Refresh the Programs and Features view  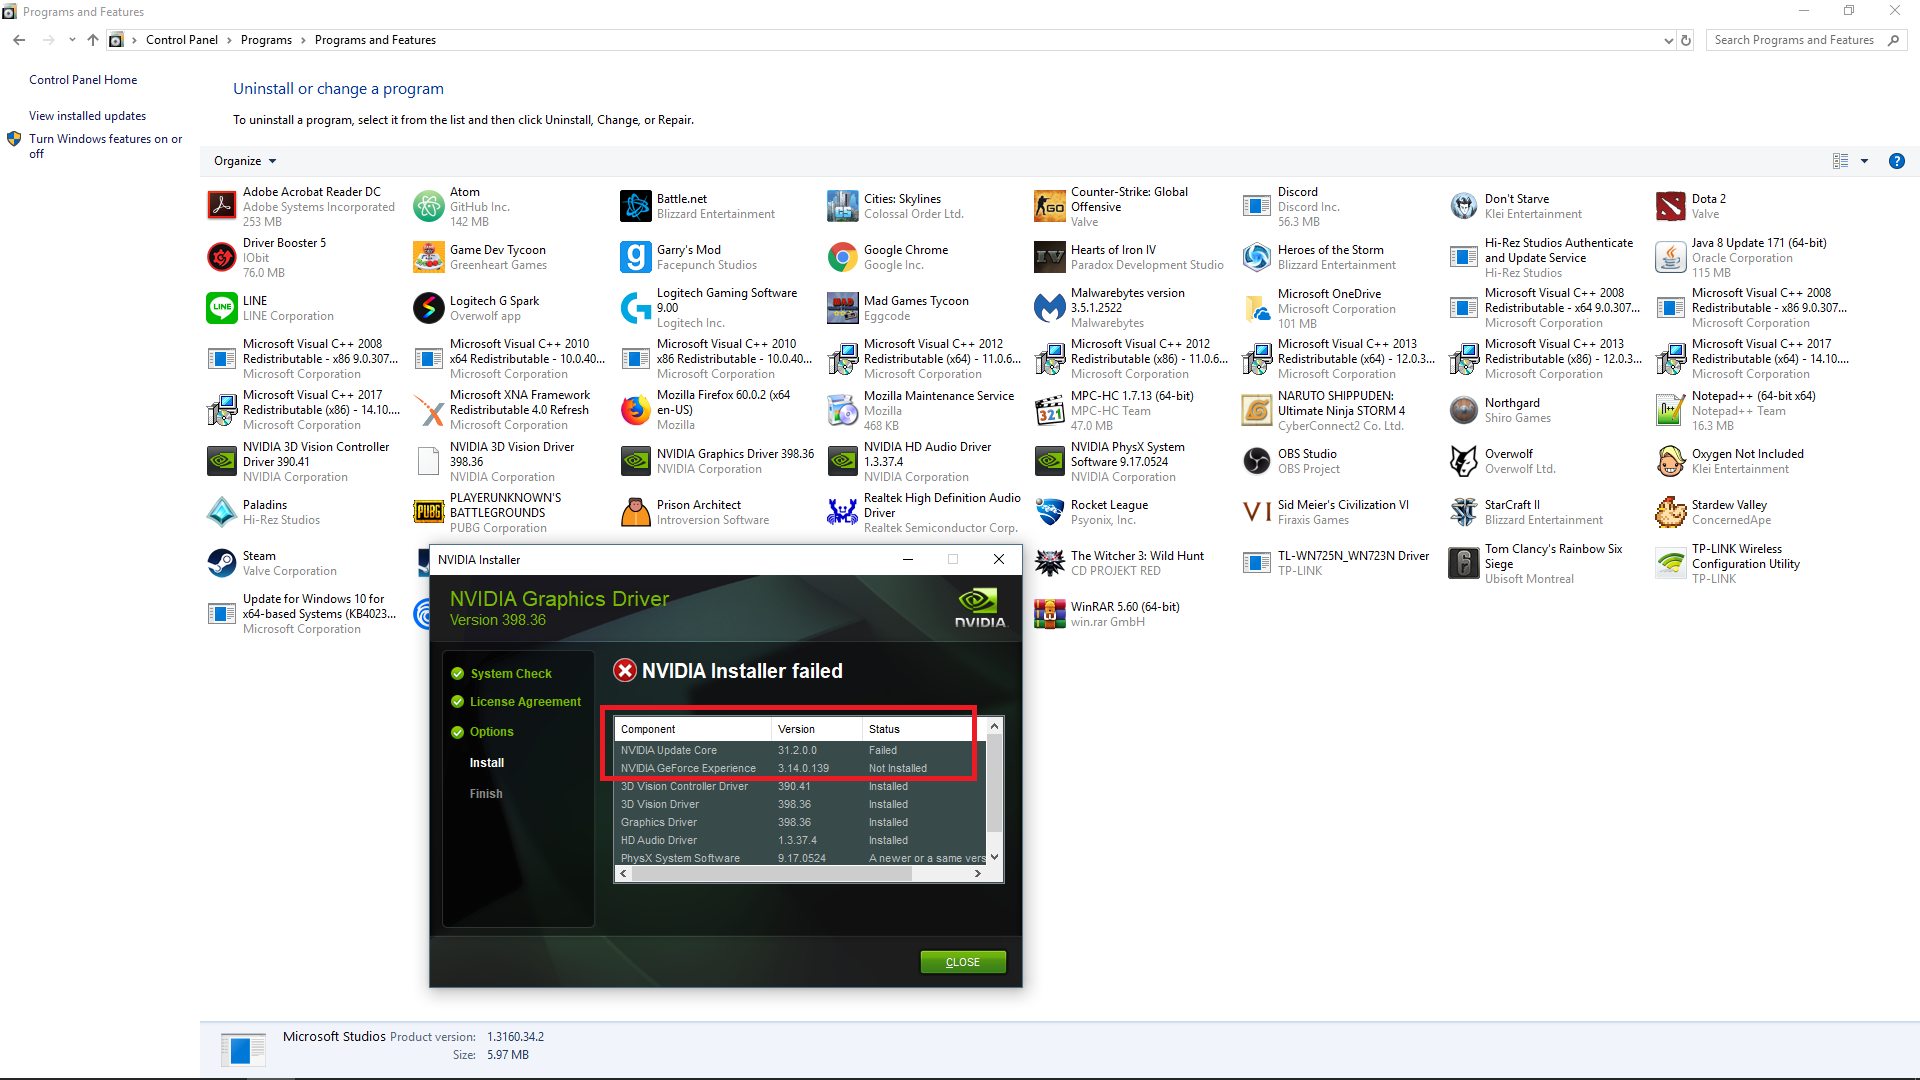[x=1686, y=40]
